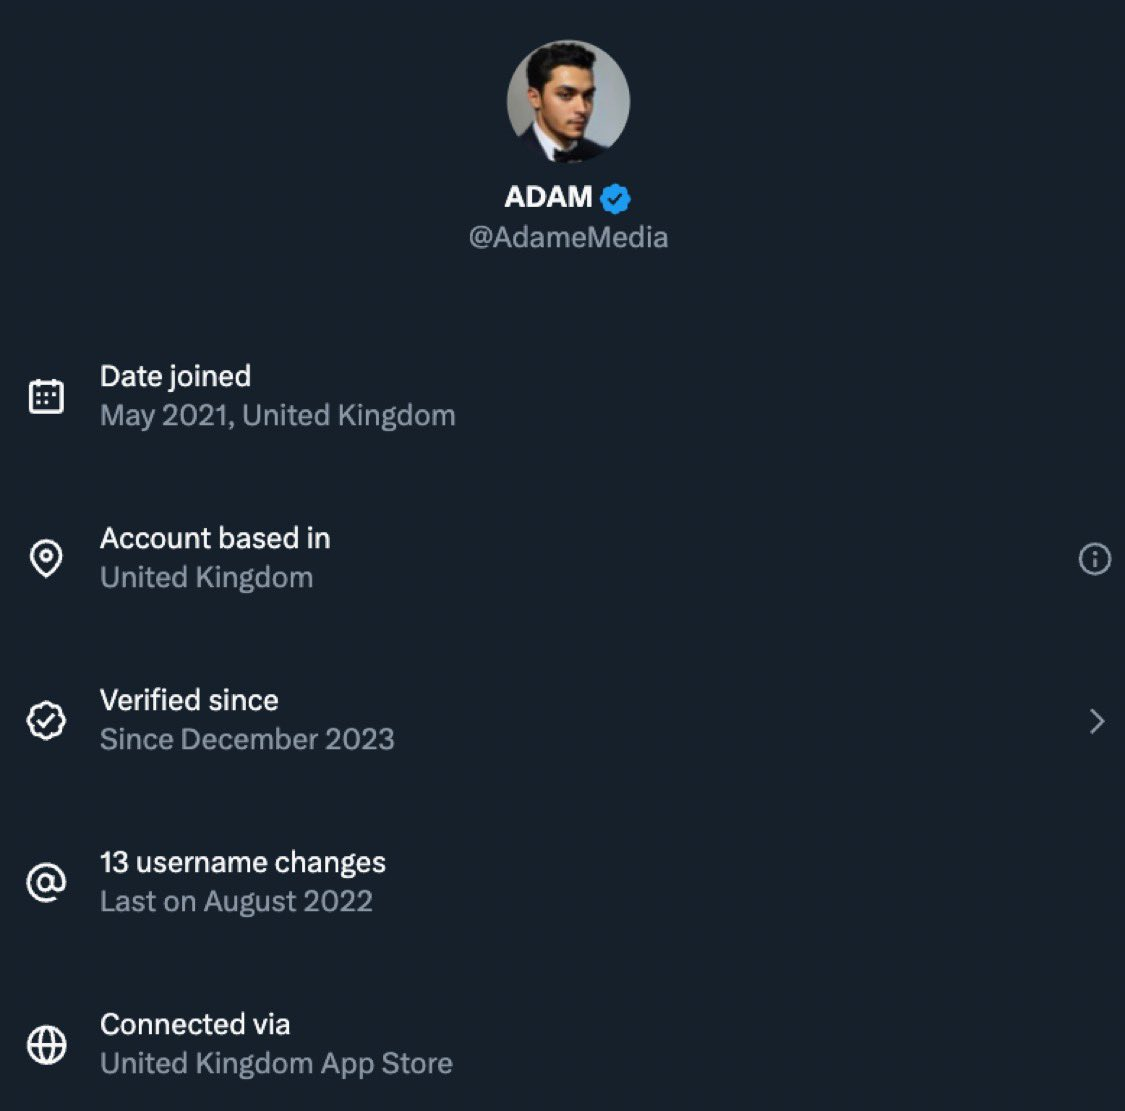Screen dimensions: 1125x1111
Task: Click ADAM's profile picture
Action: 568,102
